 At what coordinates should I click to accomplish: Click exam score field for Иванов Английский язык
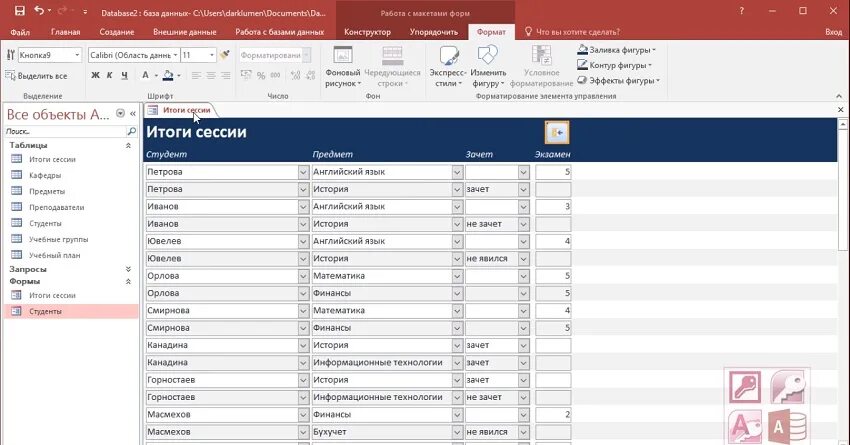[553, 207]
